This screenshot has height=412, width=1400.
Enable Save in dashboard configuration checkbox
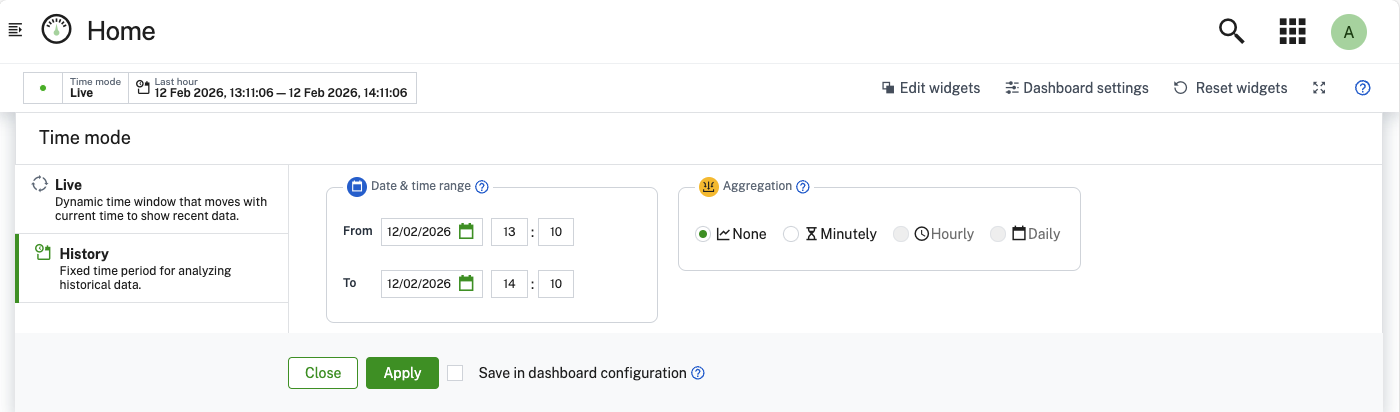click(456, 373)
